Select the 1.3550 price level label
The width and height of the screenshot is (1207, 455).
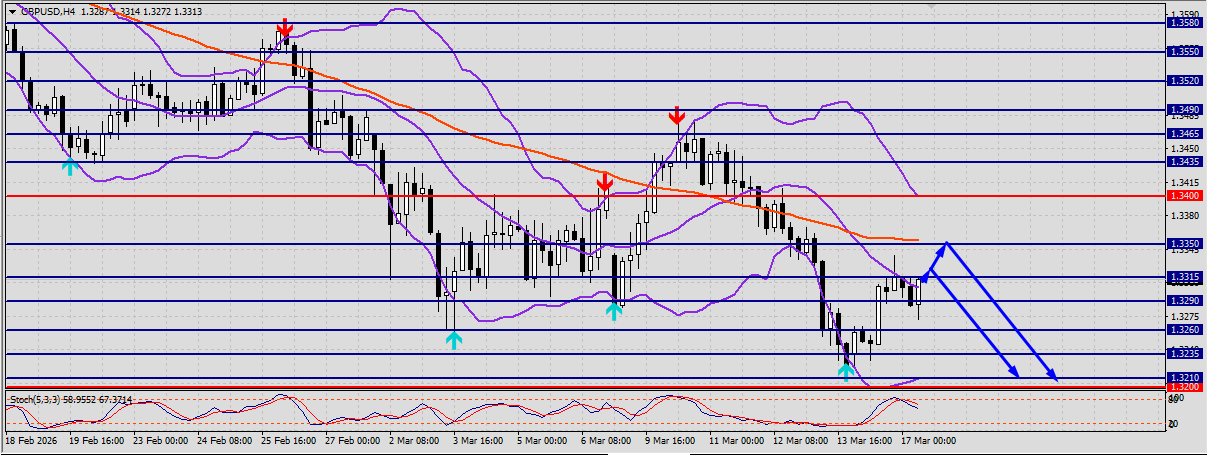tap(1183, 51)
